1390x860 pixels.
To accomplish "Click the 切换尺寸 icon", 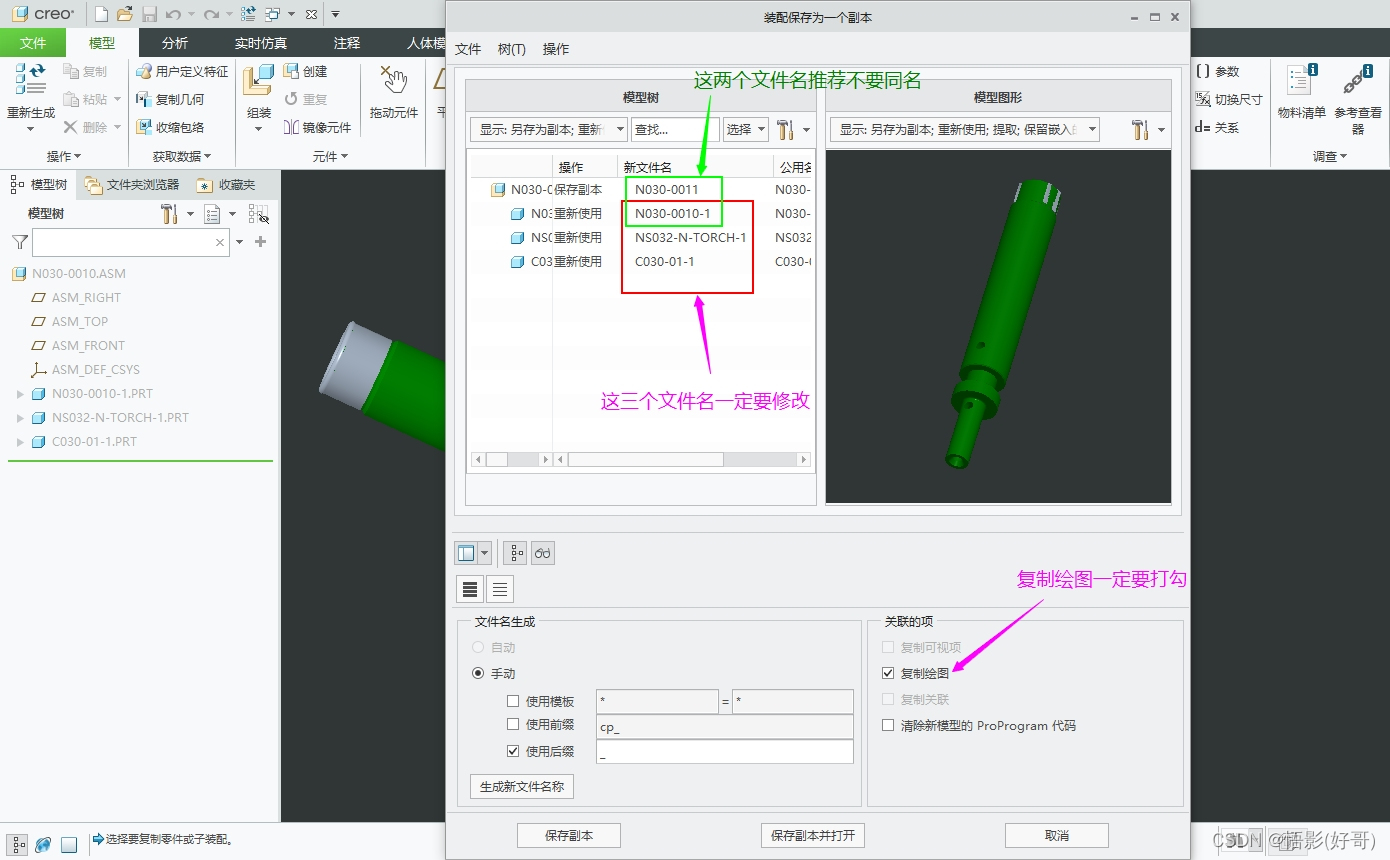I will click(x=1230, y=98).
